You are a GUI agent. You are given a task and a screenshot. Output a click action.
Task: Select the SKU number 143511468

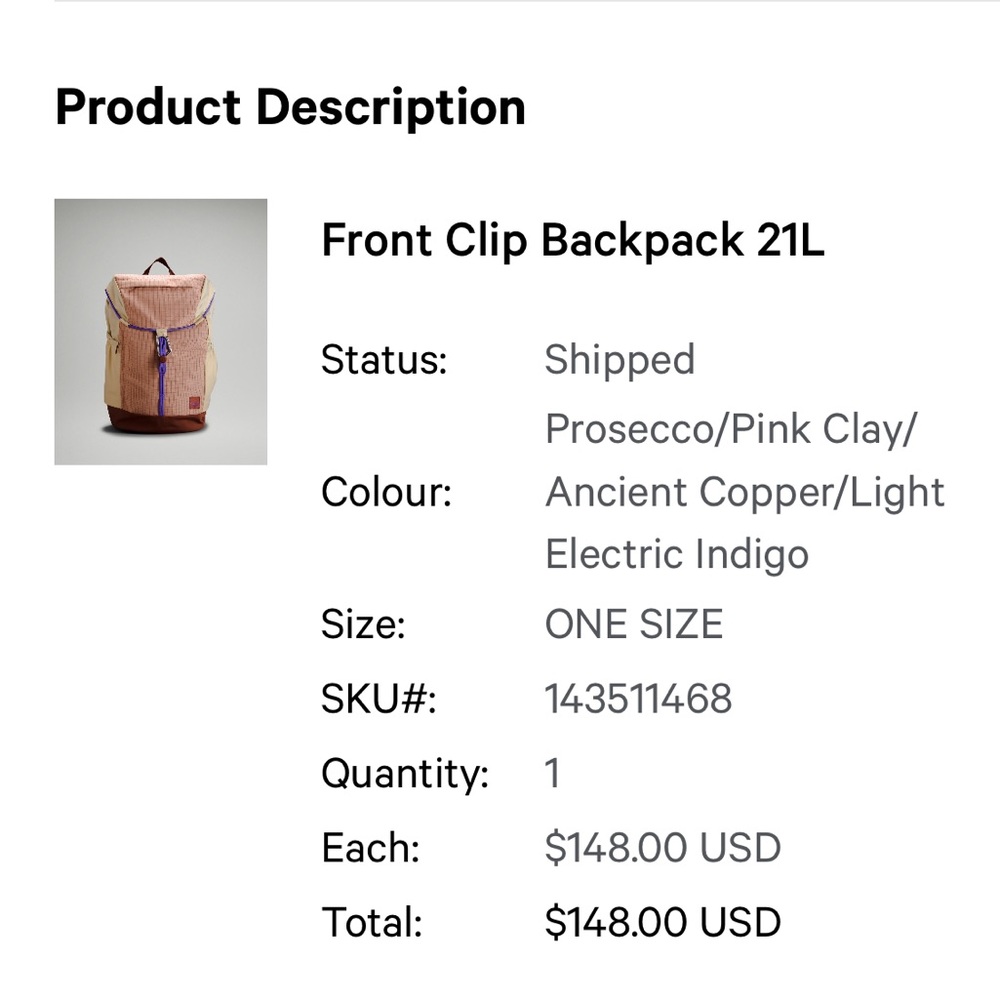[638, 699]
